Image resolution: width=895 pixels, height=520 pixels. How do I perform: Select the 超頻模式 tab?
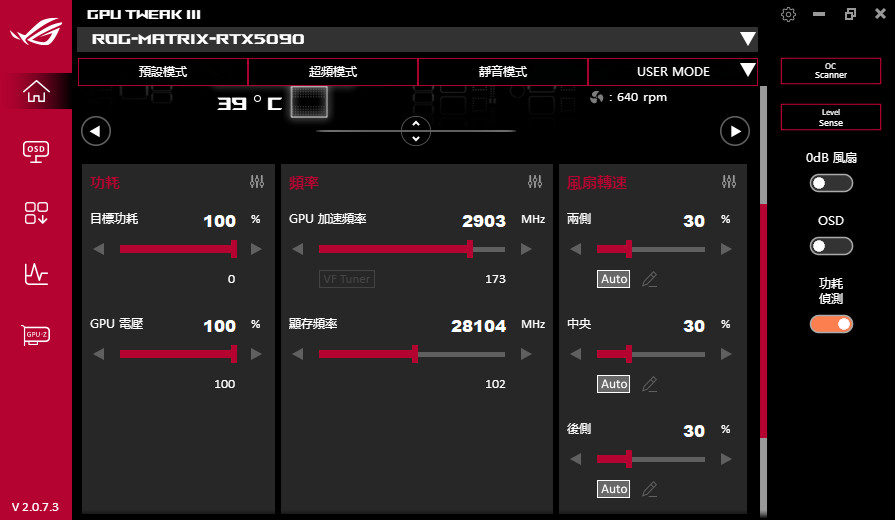[x=332, y=72]
